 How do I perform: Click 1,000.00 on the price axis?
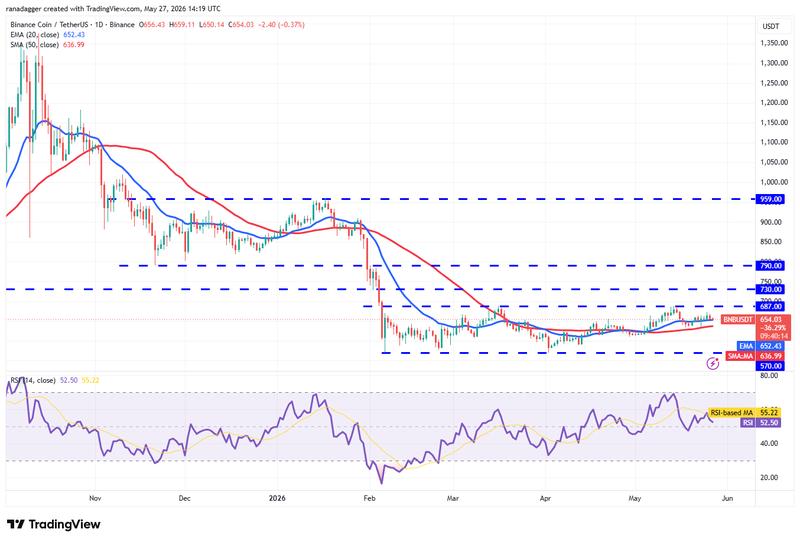point(774,182)
